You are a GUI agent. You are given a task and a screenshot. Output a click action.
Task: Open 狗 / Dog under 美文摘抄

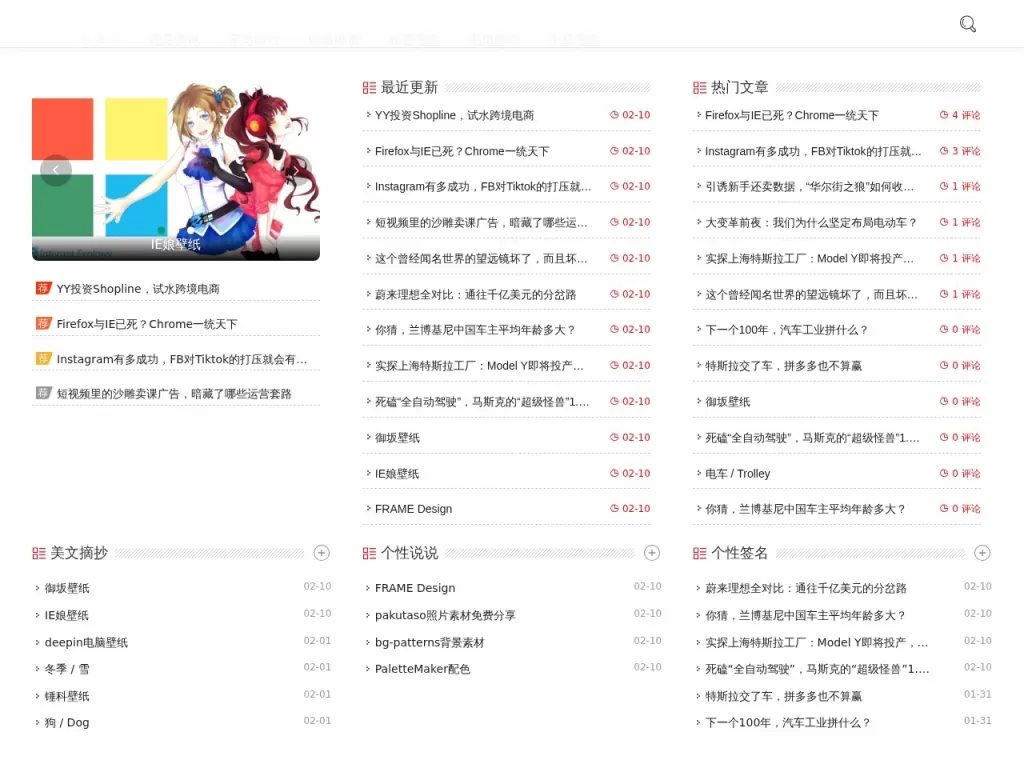[67, 722]
